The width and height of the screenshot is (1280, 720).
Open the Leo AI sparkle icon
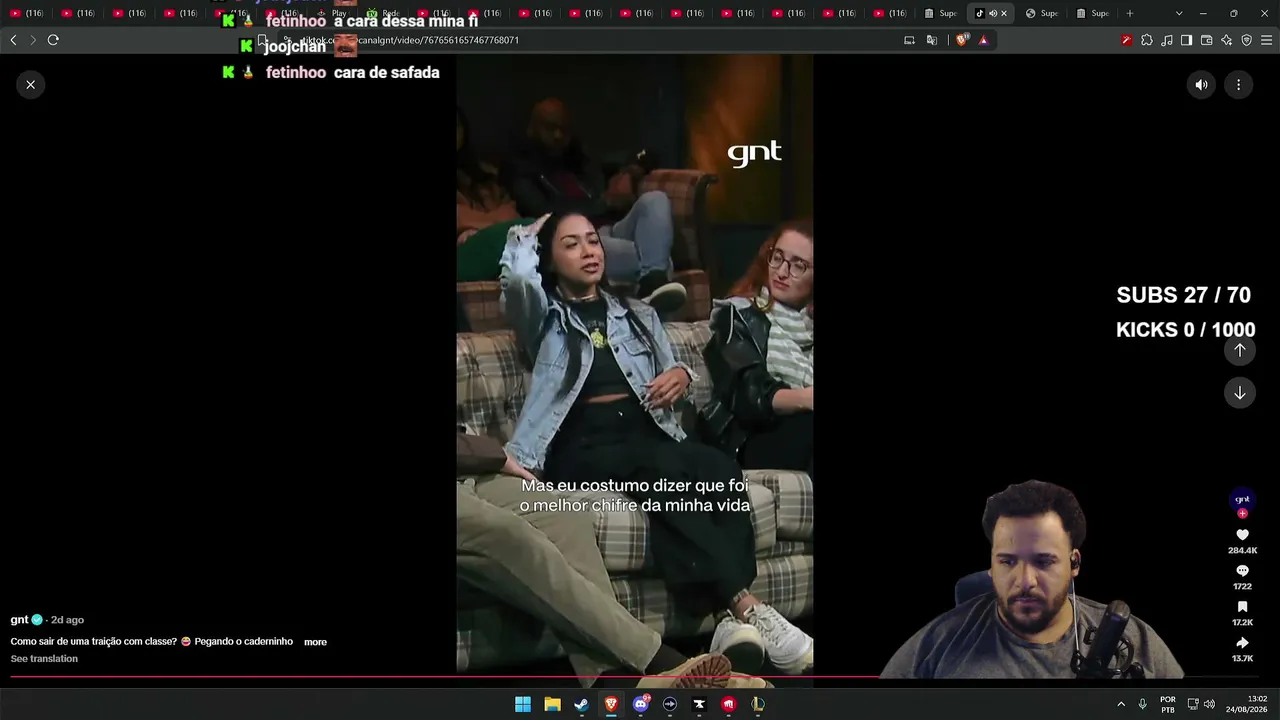click(1226, 40)
